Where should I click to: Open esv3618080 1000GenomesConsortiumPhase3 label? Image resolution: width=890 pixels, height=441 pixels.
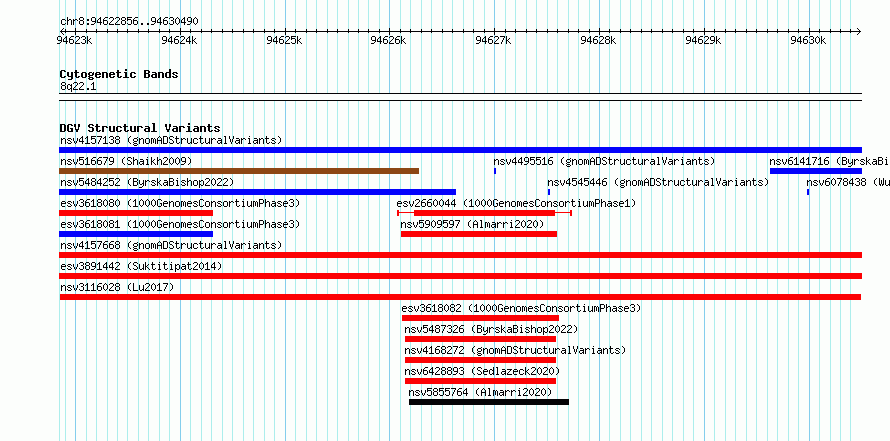coord(180,203)
